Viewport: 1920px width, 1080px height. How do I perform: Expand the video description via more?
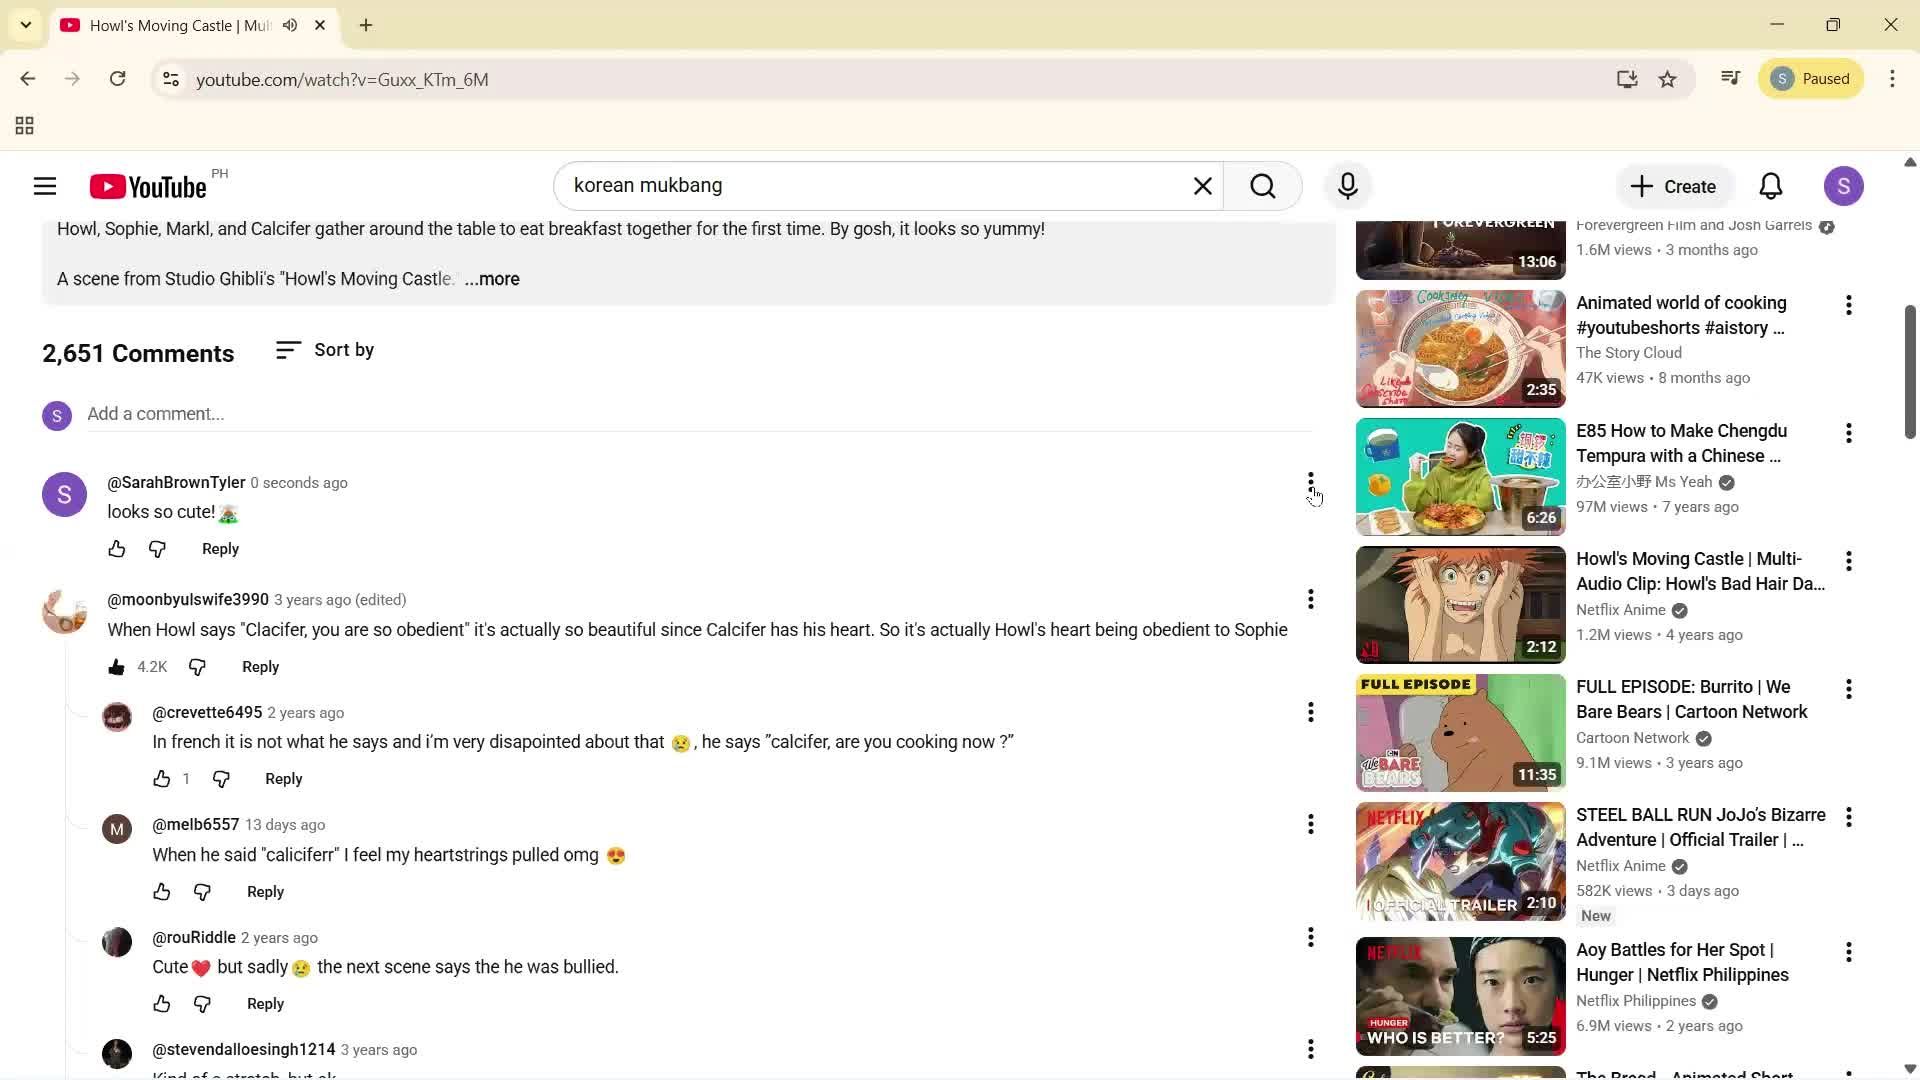coord(491,279)
